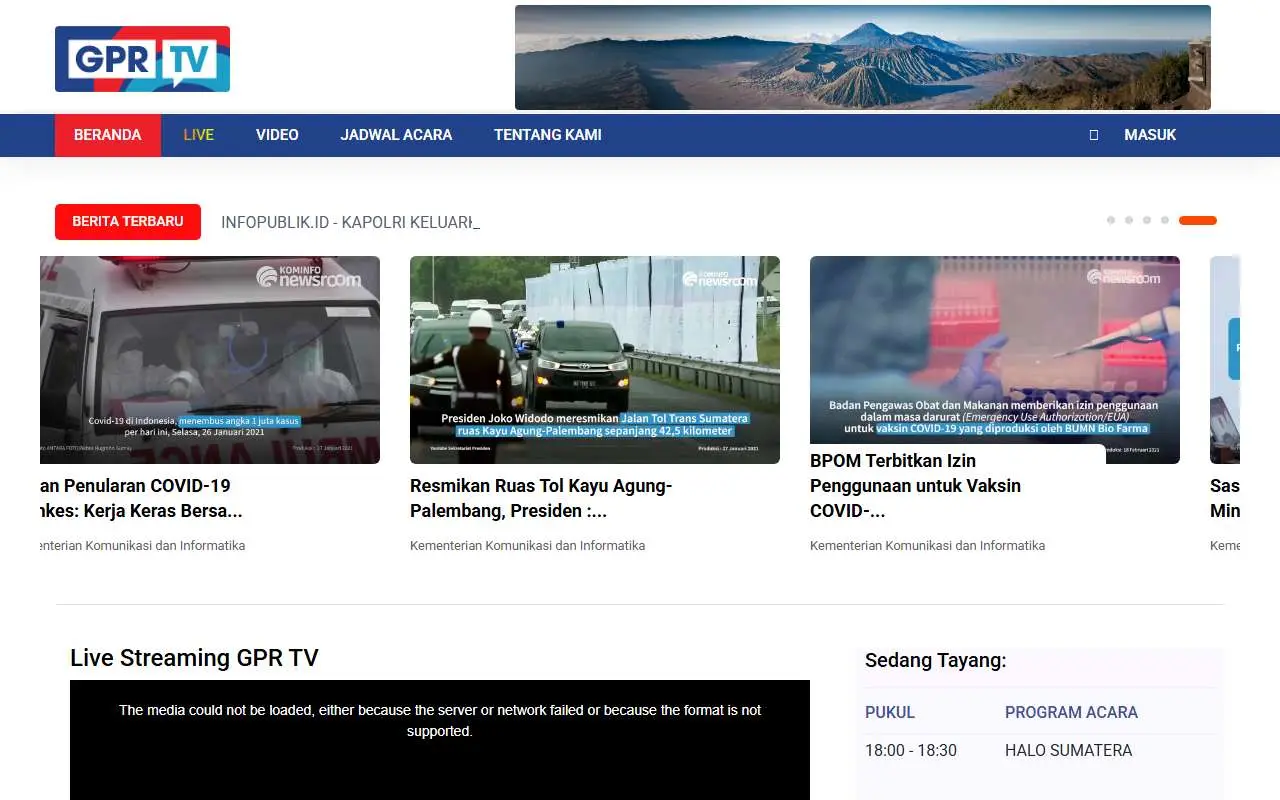Screen dimensions: 1280x800
Task: Click the BERITA TERBARU red button
Action: tap(128, 222)
